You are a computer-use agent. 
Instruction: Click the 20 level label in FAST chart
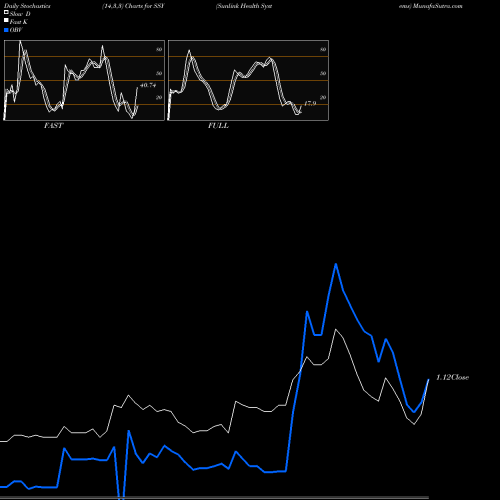point(159,97)
